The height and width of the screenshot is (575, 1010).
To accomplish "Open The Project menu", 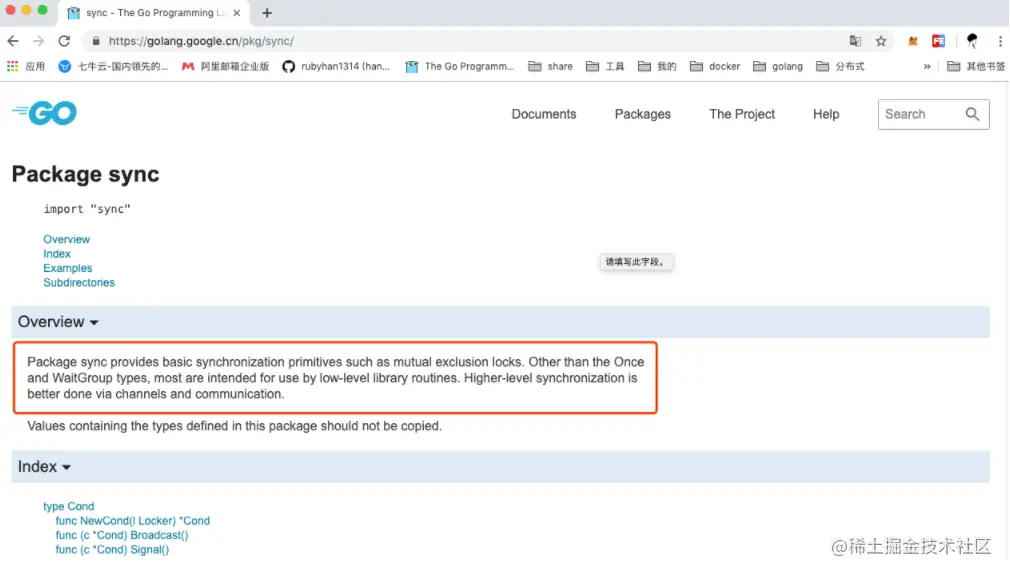I will (x=742, y=114).
